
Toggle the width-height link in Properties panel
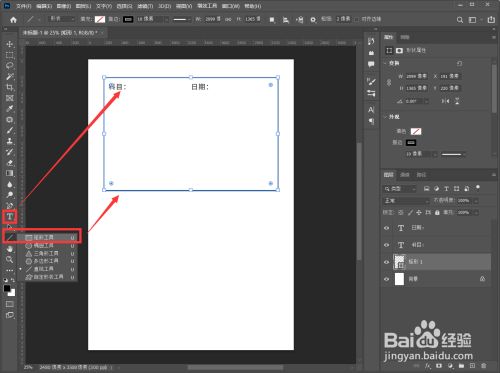coord(389,82)
